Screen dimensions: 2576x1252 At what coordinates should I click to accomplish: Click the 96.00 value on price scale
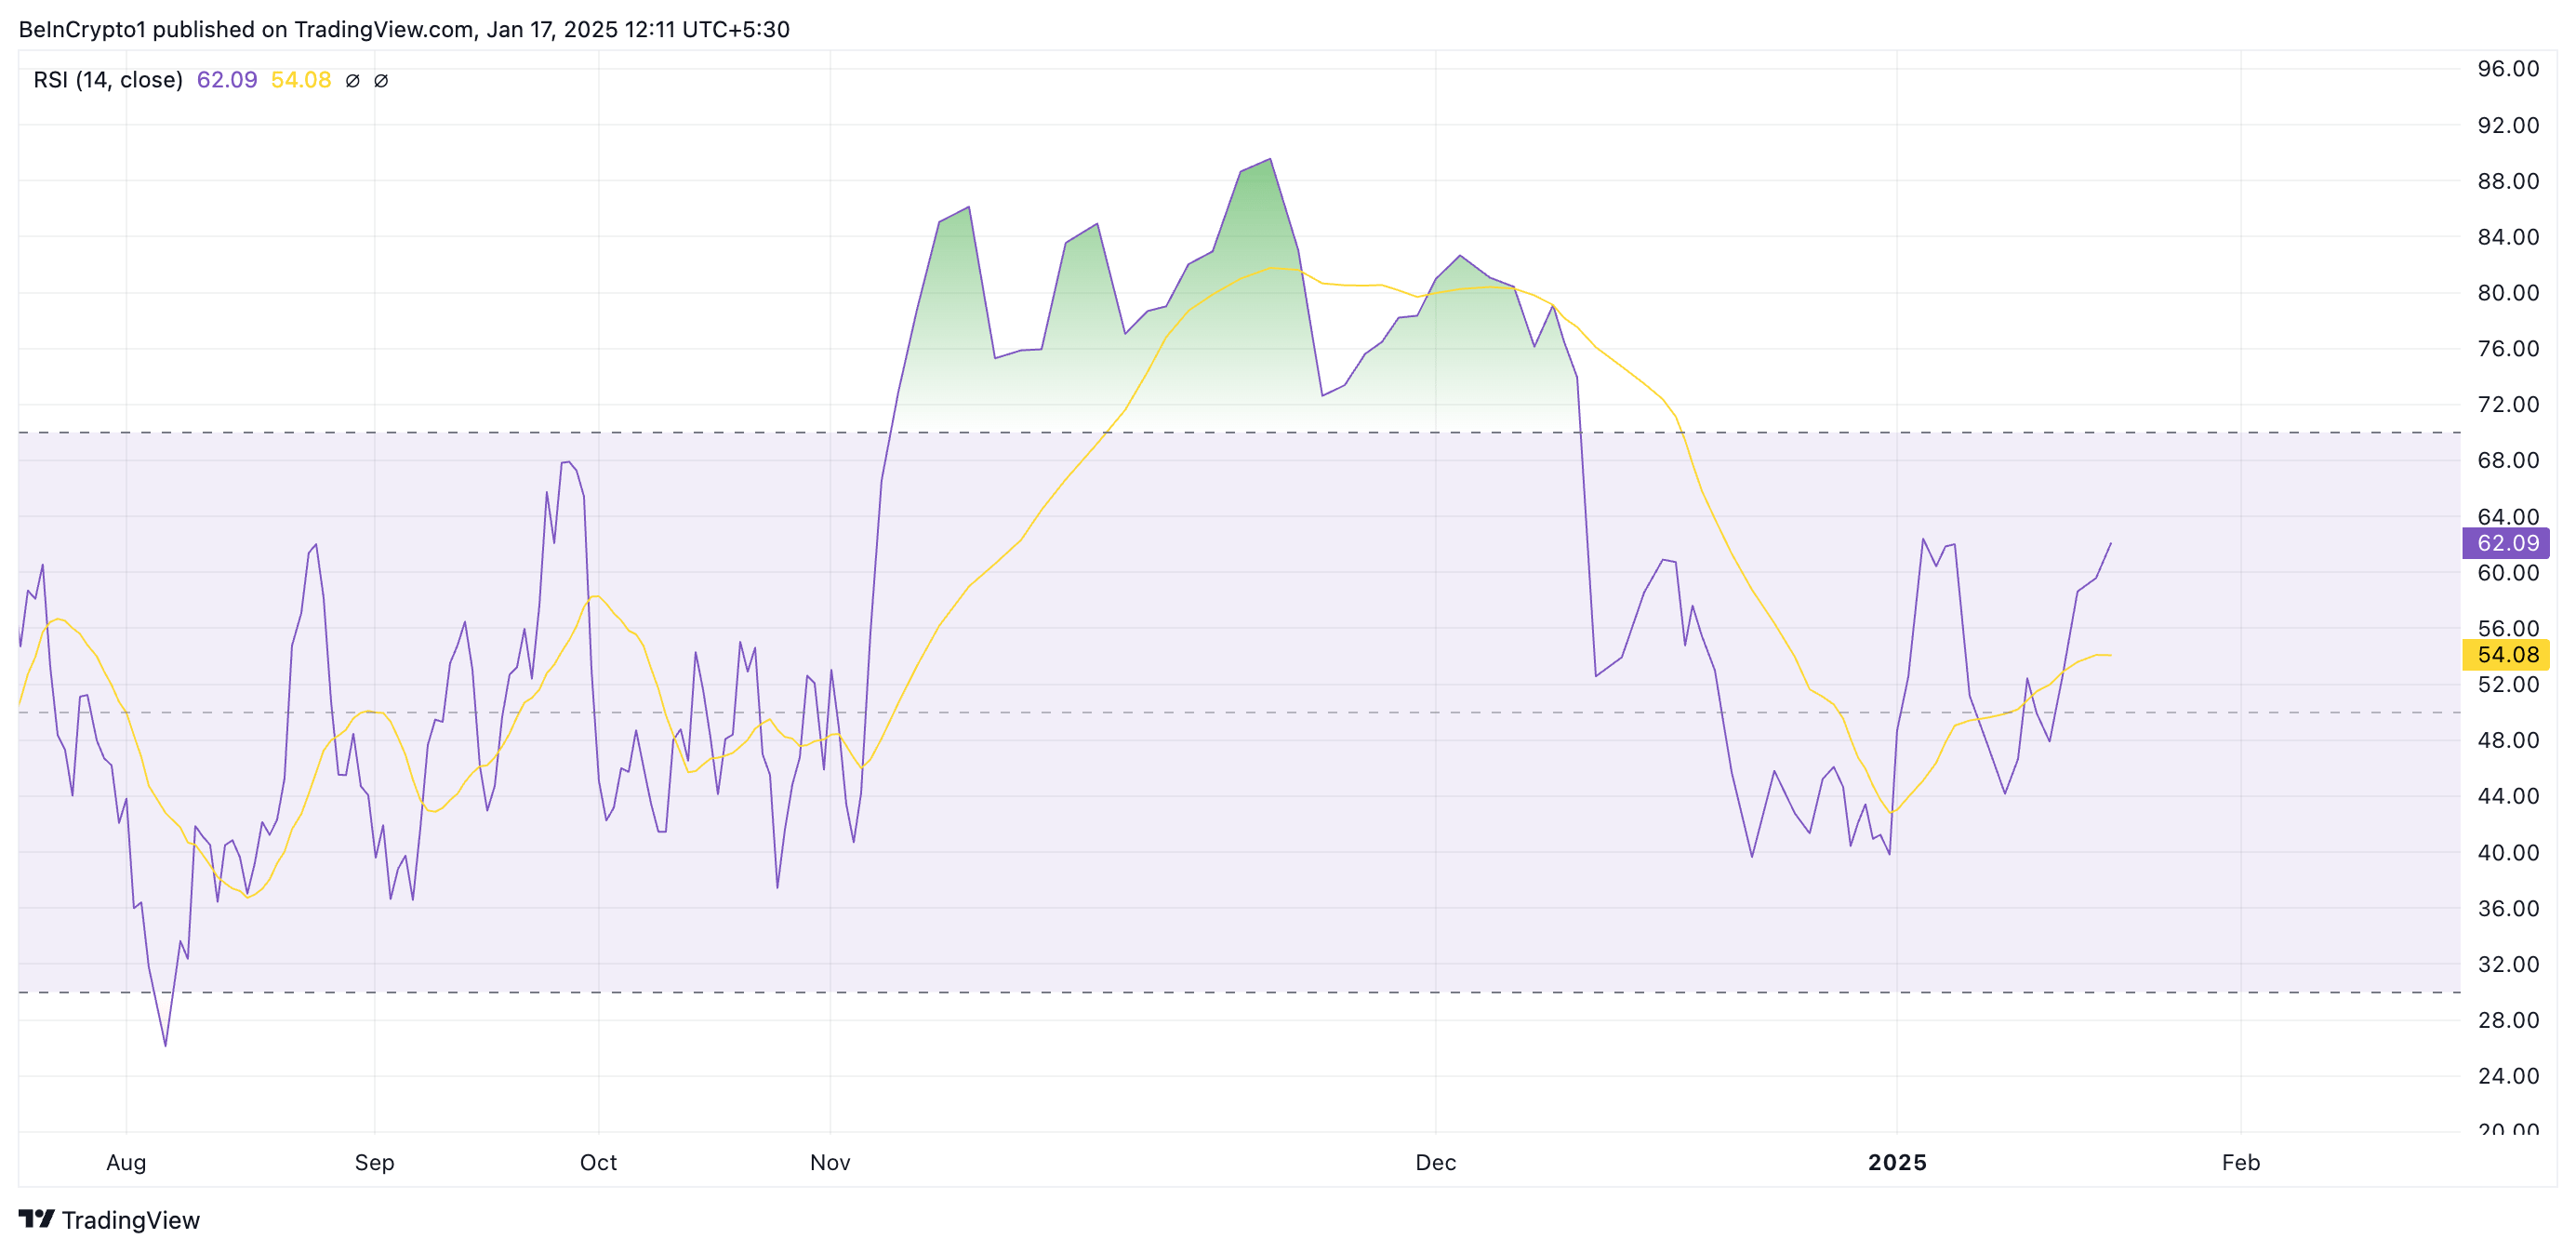coord(2507,69)
